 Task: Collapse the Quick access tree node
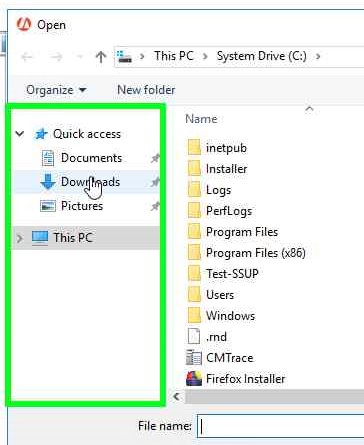[x=20, y=134]
